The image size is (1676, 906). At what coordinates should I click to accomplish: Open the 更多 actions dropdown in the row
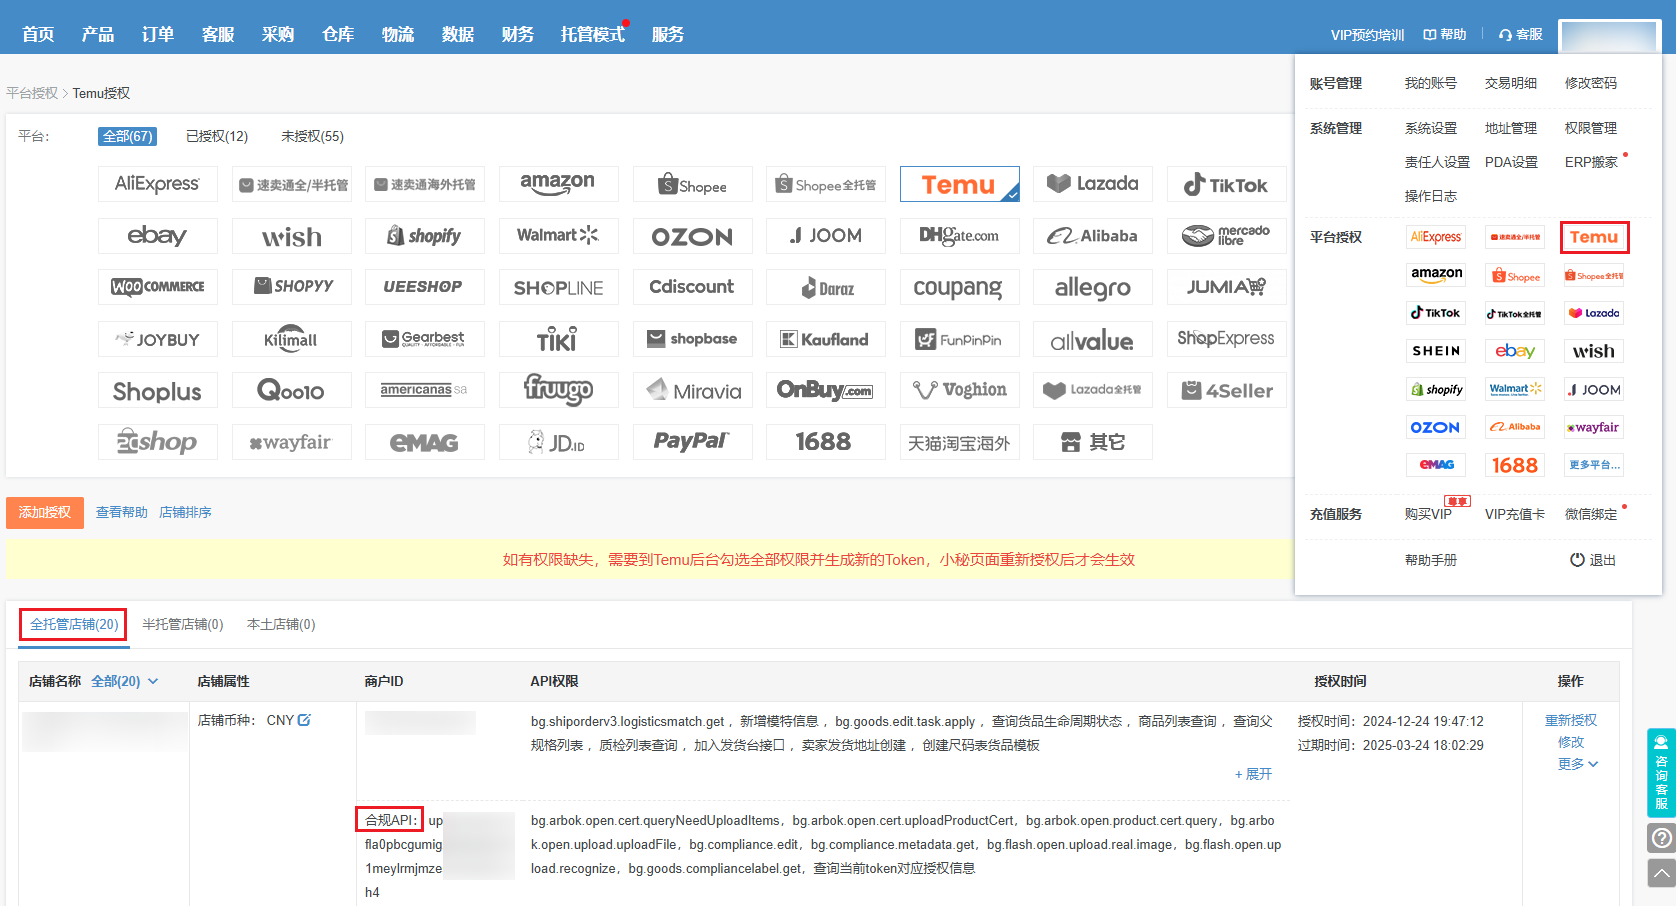point(1577,764)
